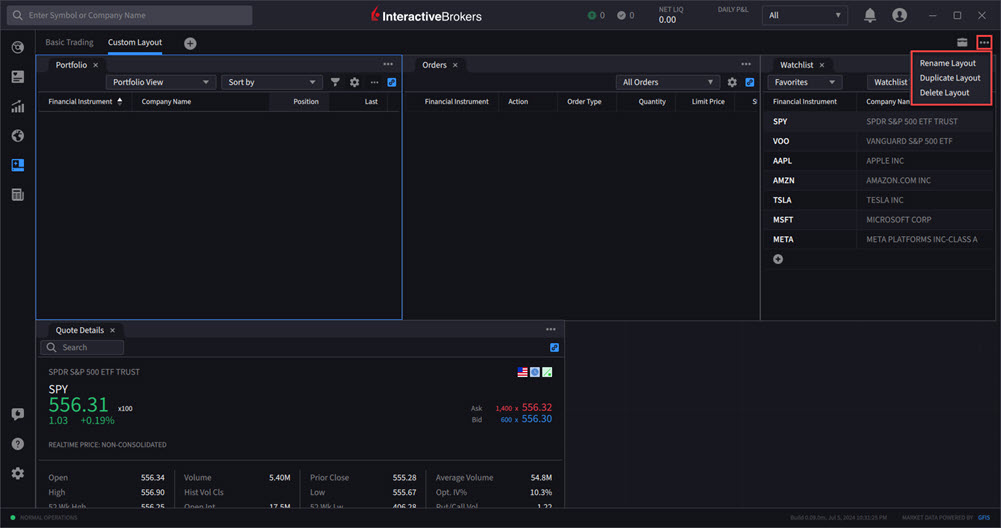Click the Limit Price column header
1001x528 pixels.
click(x=708, y=102)
